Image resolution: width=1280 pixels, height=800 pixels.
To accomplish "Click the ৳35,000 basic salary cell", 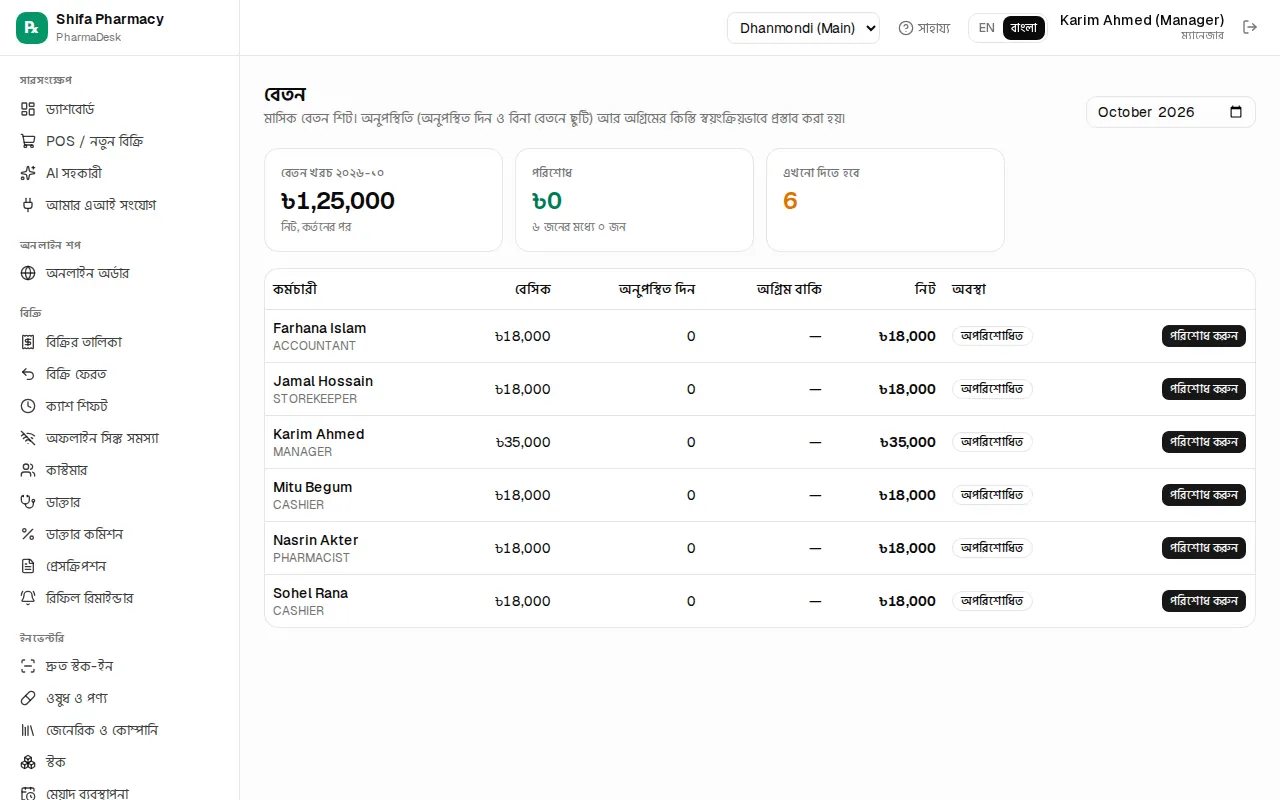I will click(x=523, y=442).
